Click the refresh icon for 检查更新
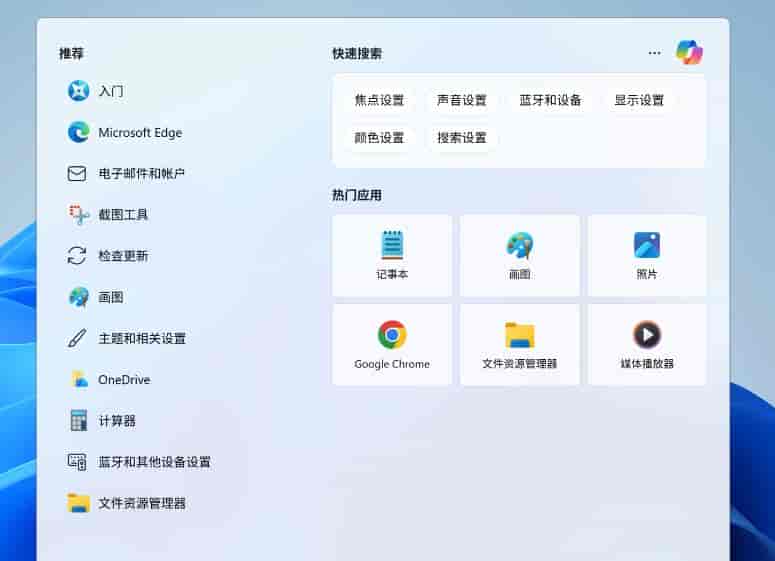The width and height of the screenshot is (775, 561). click(77, 256)
